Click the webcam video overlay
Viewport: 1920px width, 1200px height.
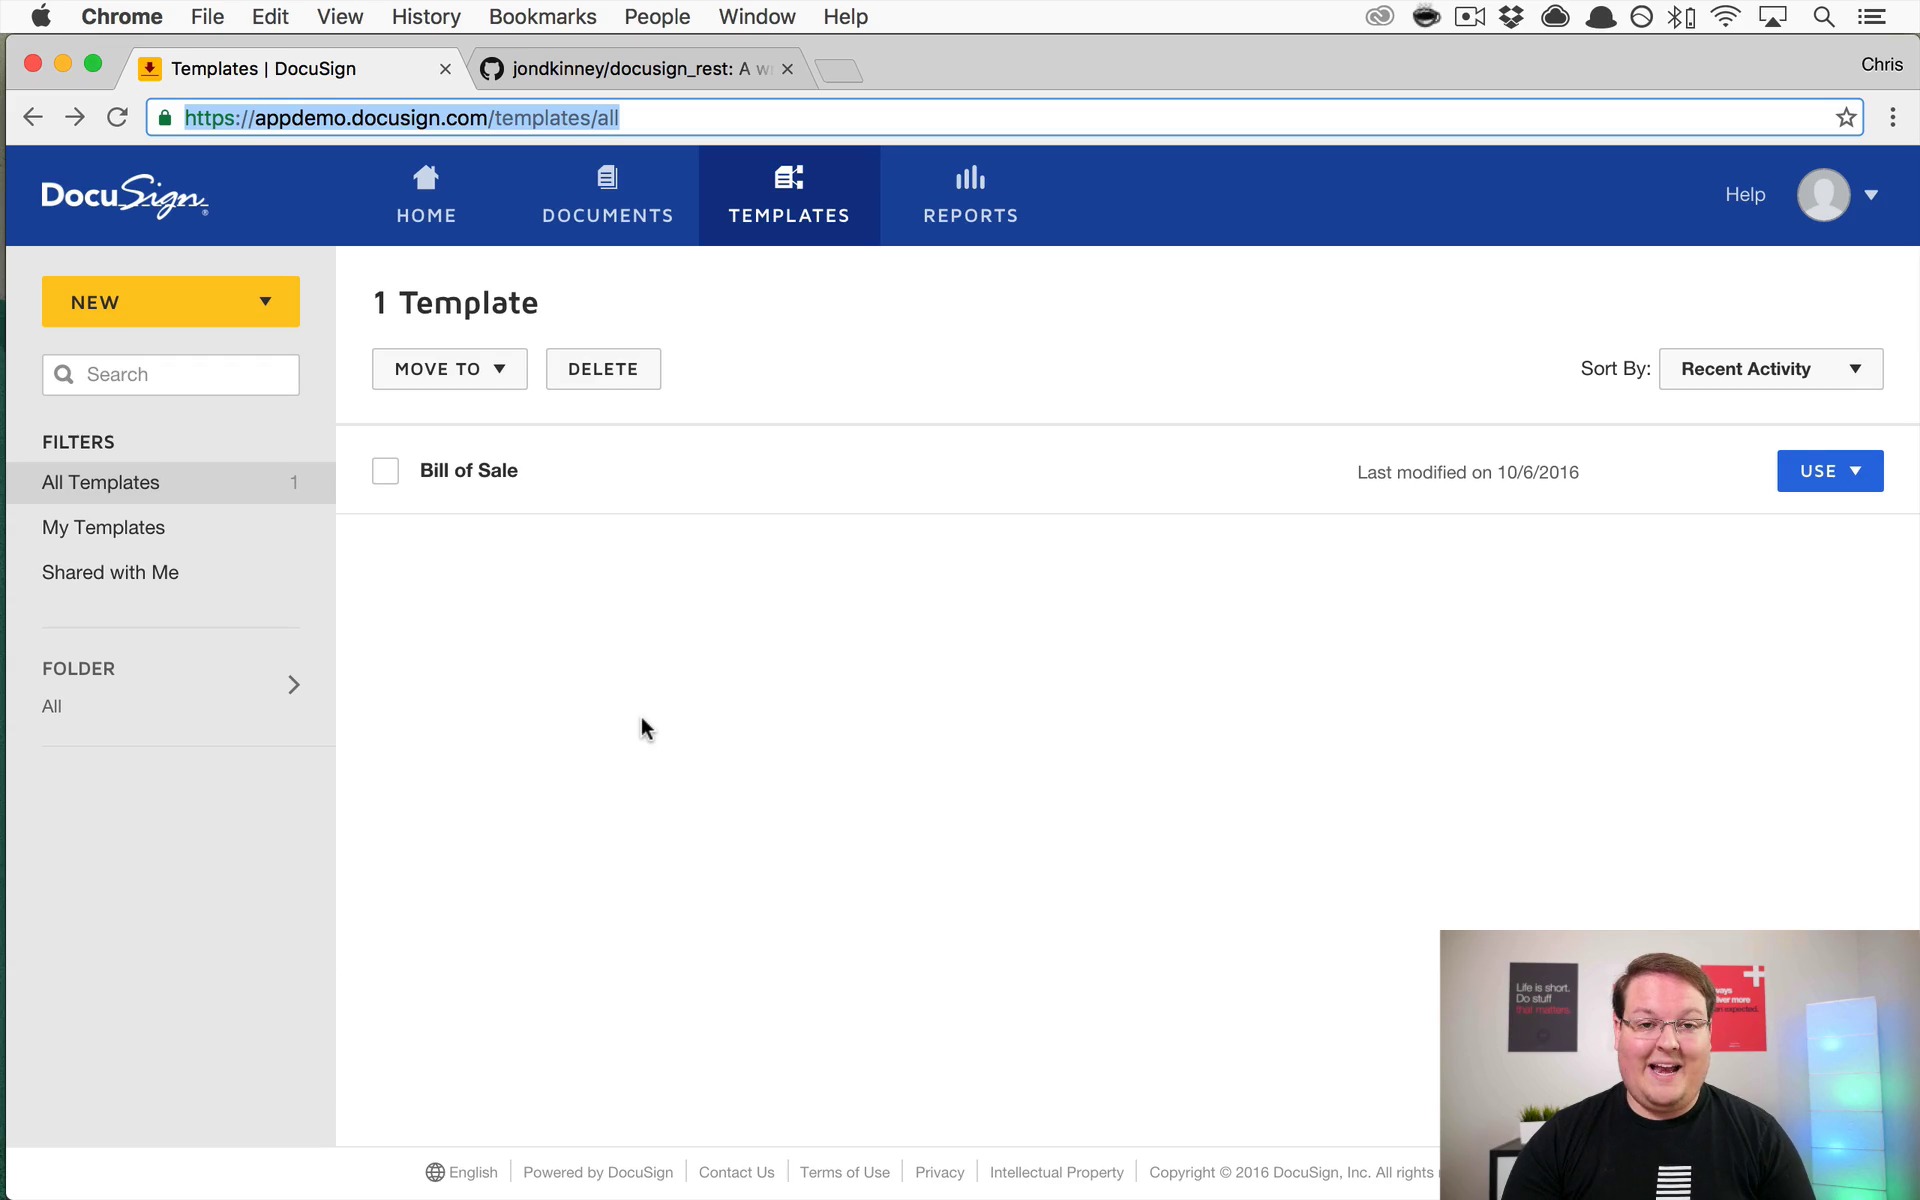point(1679,1064)
